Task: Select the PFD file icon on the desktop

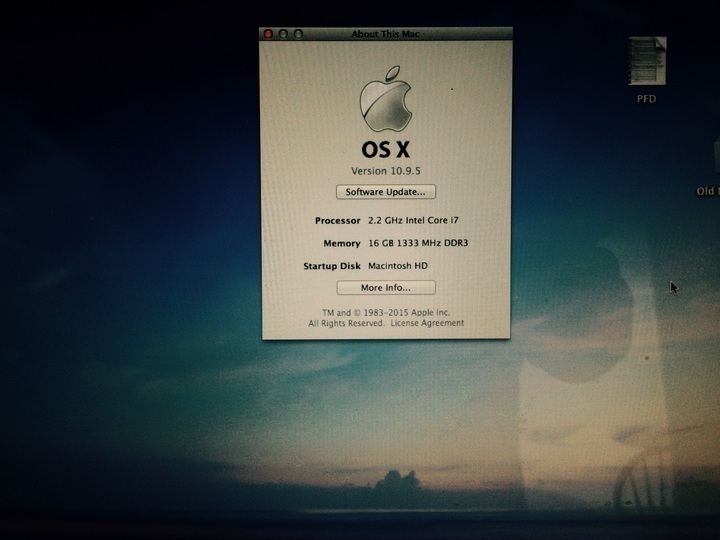Action: coord(647,61)
